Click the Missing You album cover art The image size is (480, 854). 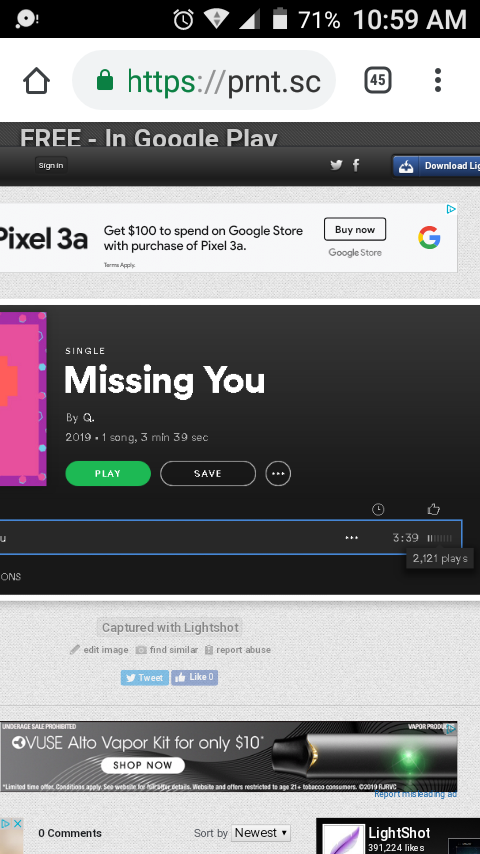(x=23, y=399)
